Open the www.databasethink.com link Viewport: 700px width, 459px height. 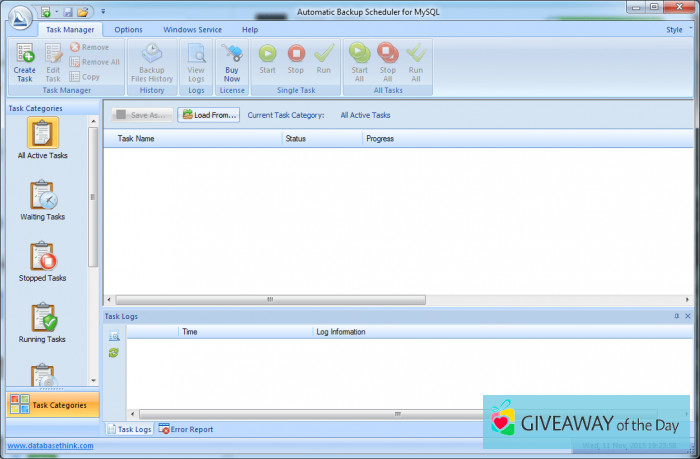coord(50,446)
